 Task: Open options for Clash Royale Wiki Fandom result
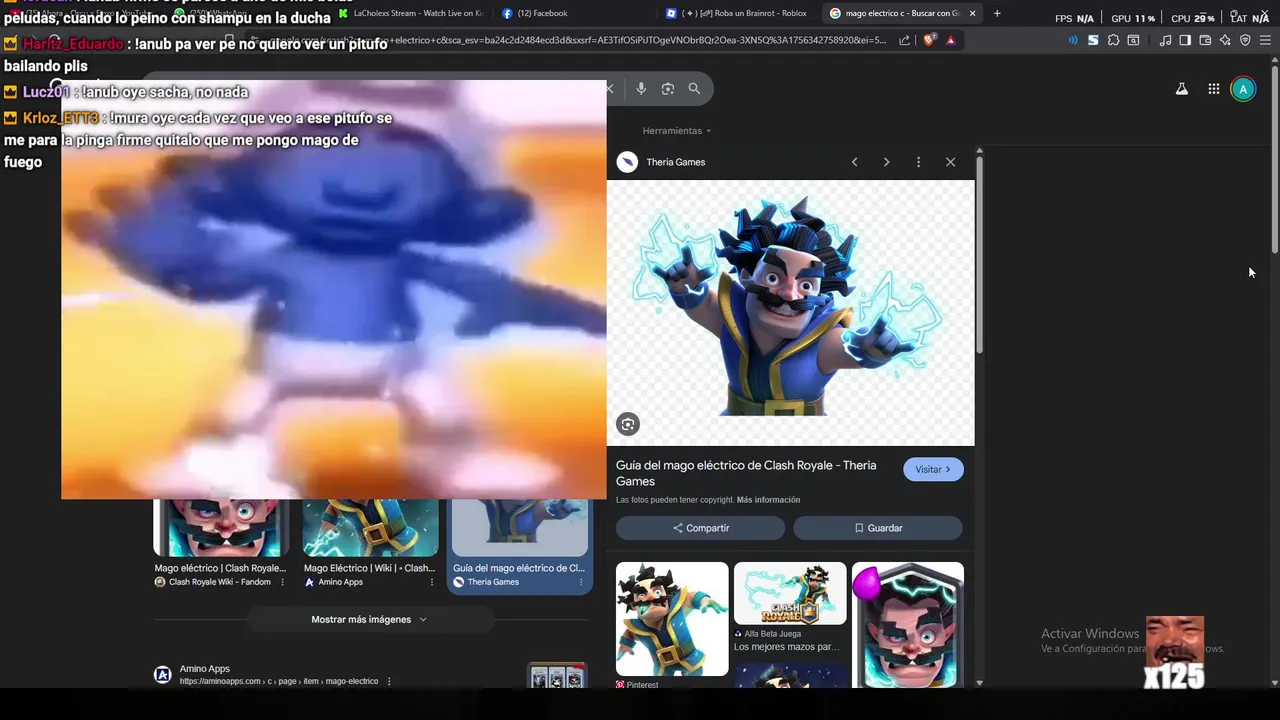pos(282,582)
